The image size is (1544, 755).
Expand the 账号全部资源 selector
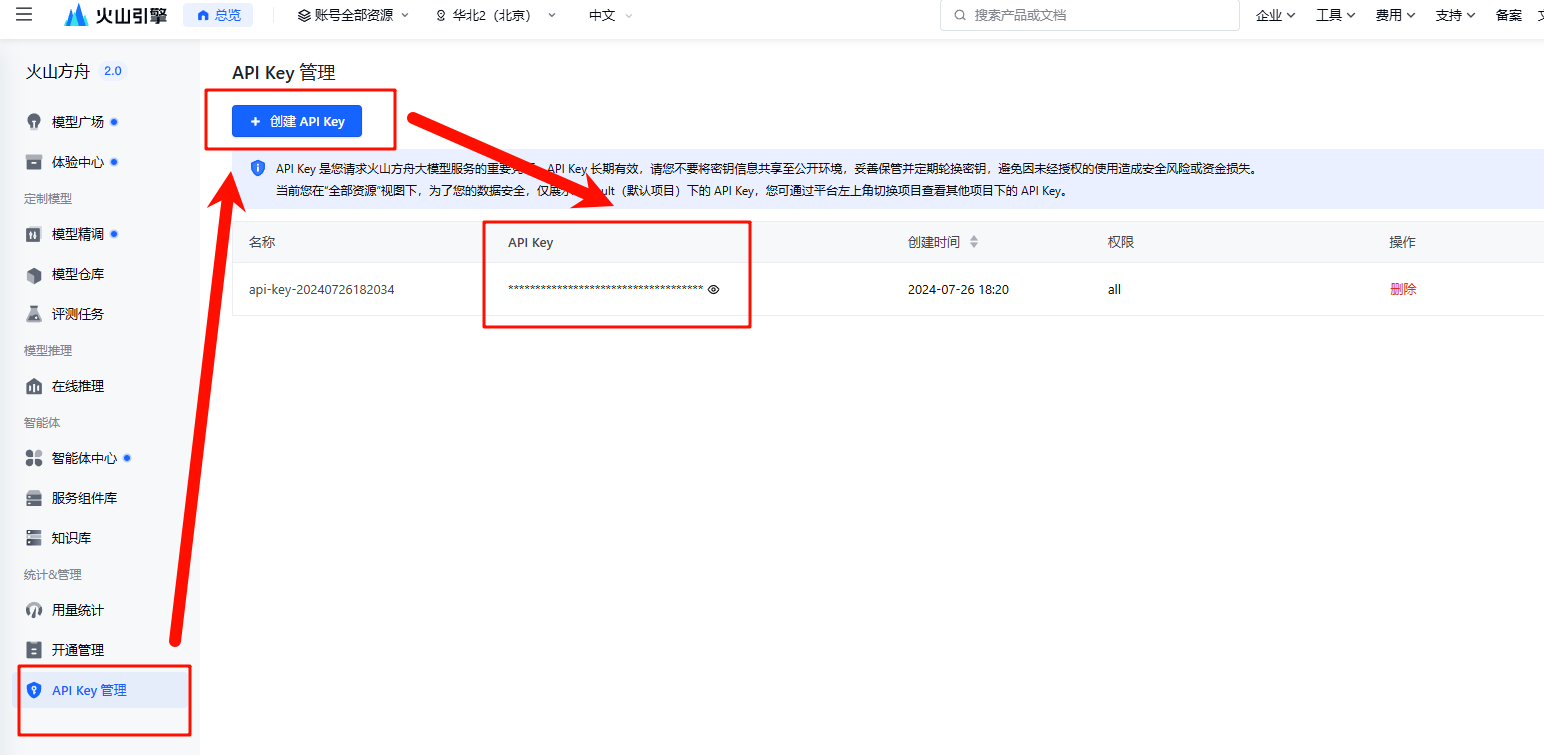tap(352, 15)
